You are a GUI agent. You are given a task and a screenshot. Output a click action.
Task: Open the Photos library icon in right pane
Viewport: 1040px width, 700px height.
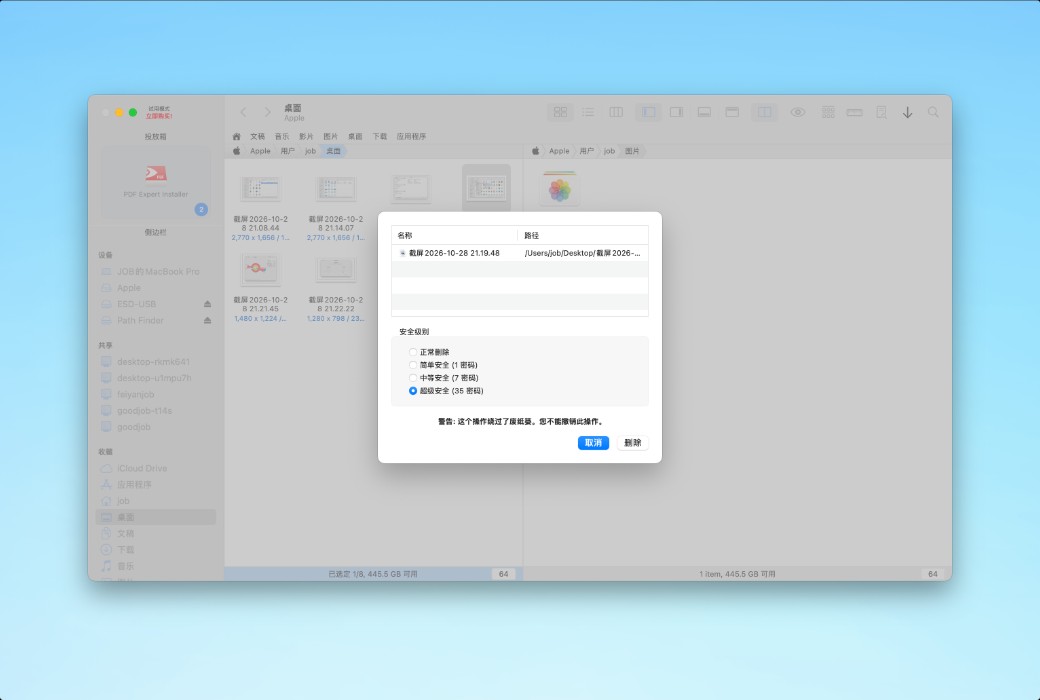tap(560, 188)
